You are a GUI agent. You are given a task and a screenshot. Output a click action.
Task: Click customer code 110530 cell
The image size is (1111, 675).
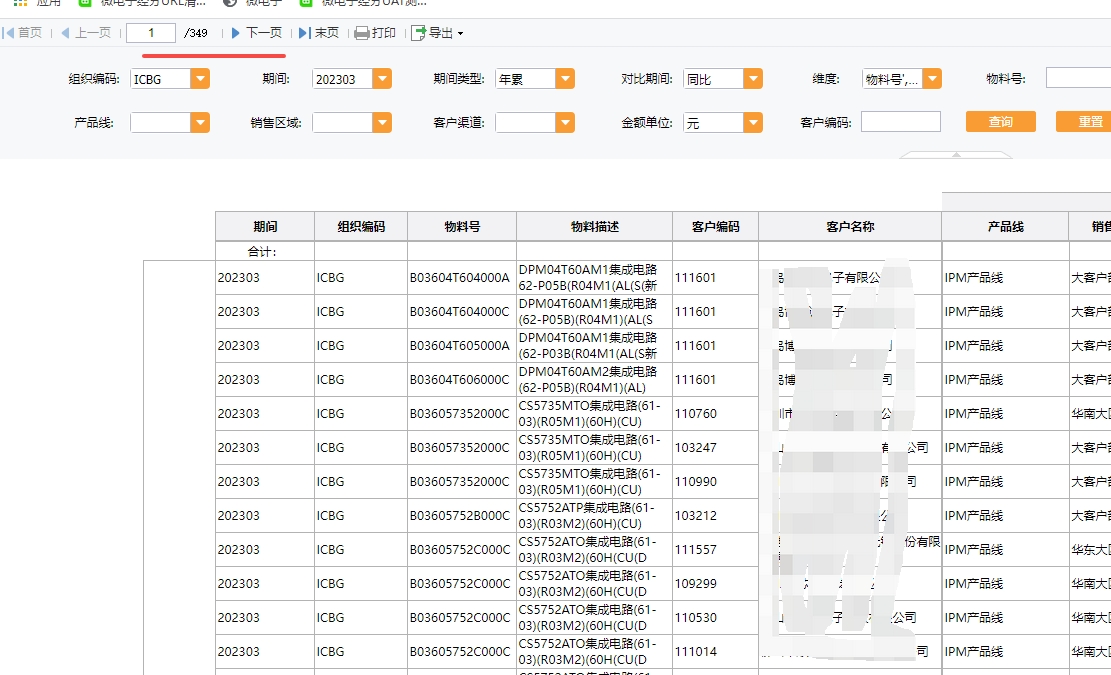716,618
